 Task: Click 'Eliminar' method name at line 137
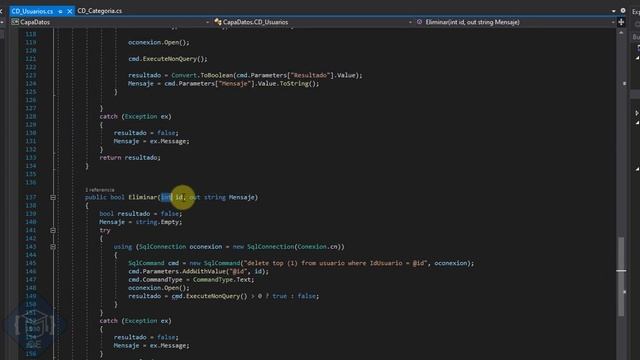click(x=143, y=198)
